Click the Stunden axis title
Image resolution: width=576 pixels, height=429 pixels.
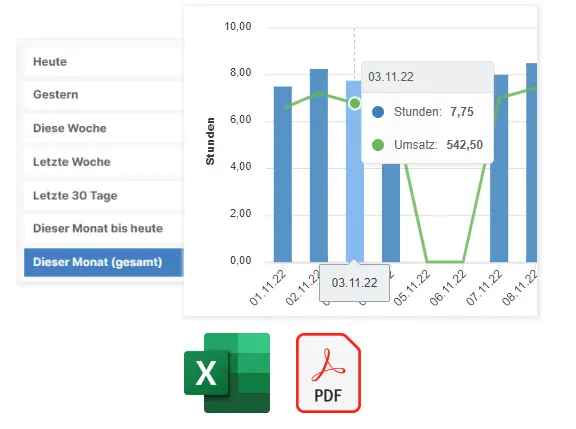210,141
